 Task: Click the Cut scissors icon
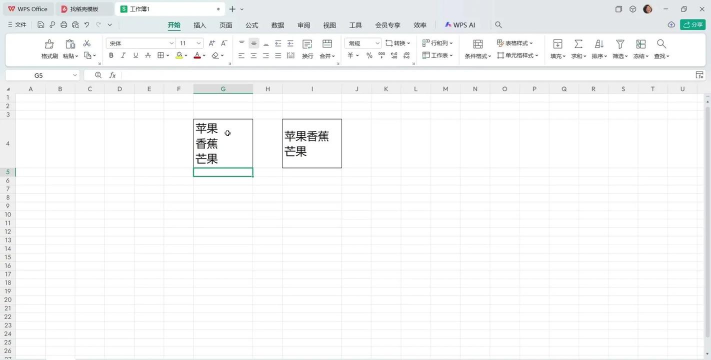coord(87,44)
